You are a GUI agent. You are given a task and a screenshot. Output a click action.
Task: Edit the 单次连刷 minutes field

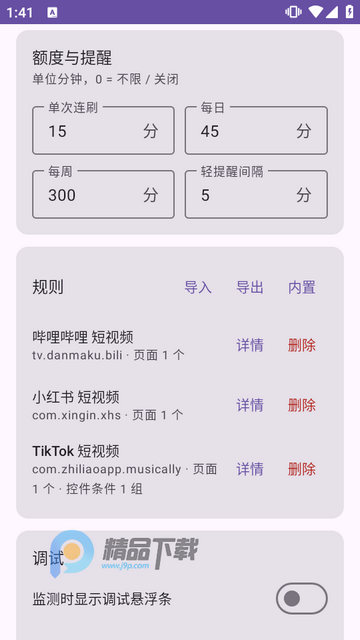pos(103,131)
